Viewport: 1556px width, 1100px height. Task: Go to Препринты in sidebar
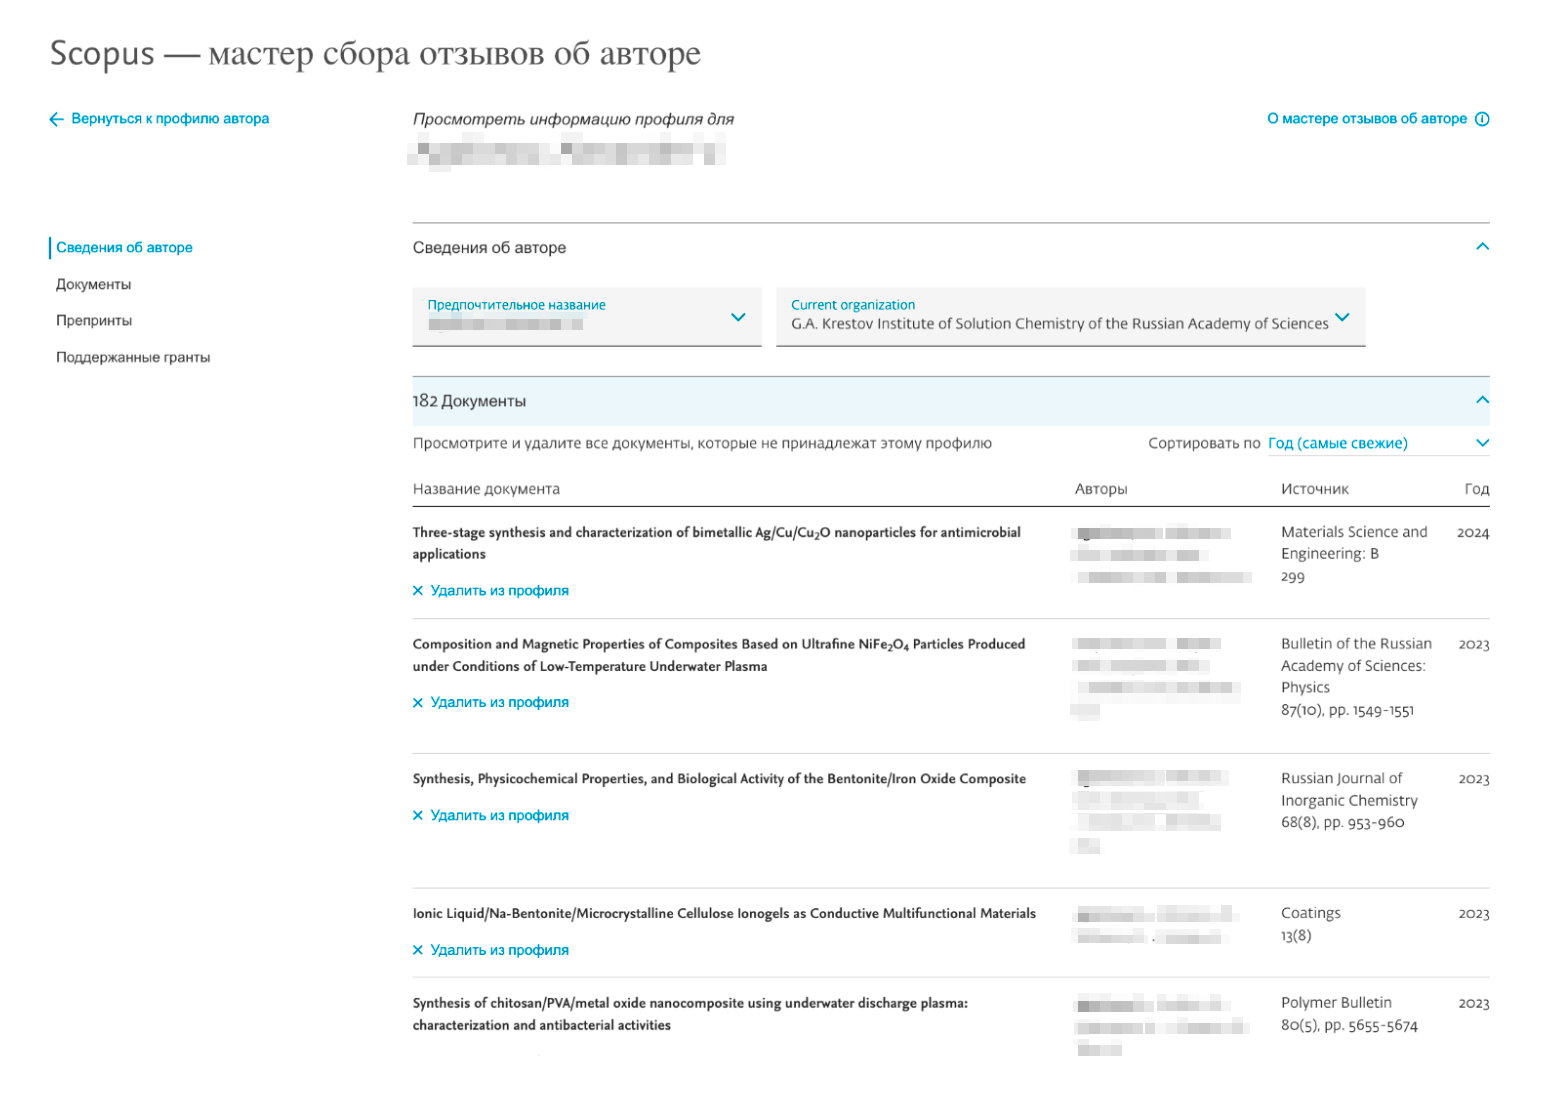[x=94, y=321]
